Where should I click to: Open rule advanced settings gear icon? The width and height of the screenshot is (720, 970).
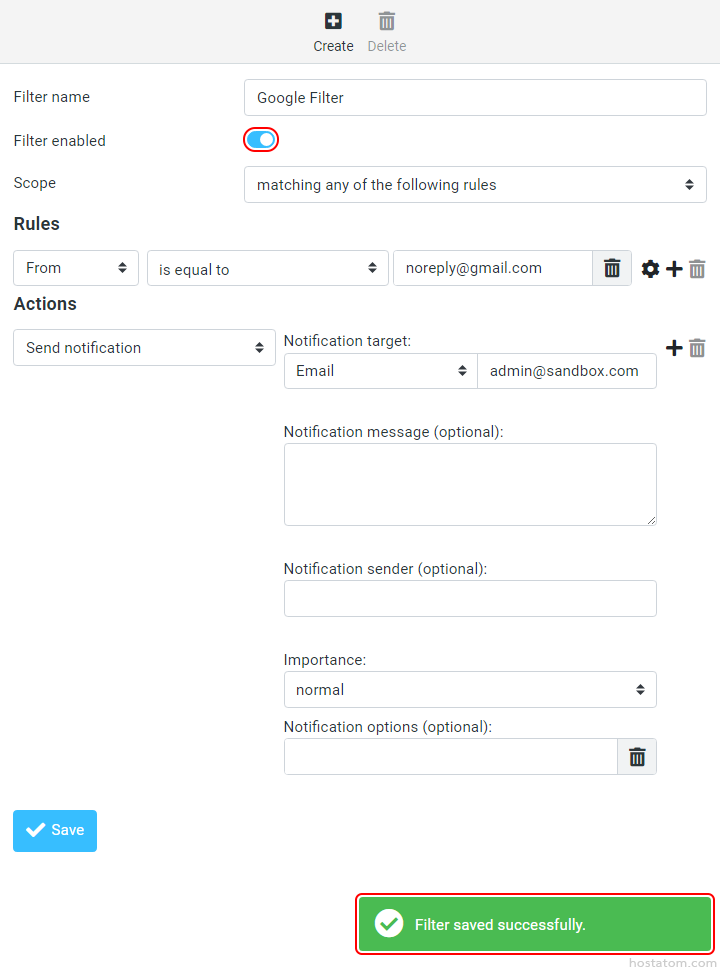[650, 269]
